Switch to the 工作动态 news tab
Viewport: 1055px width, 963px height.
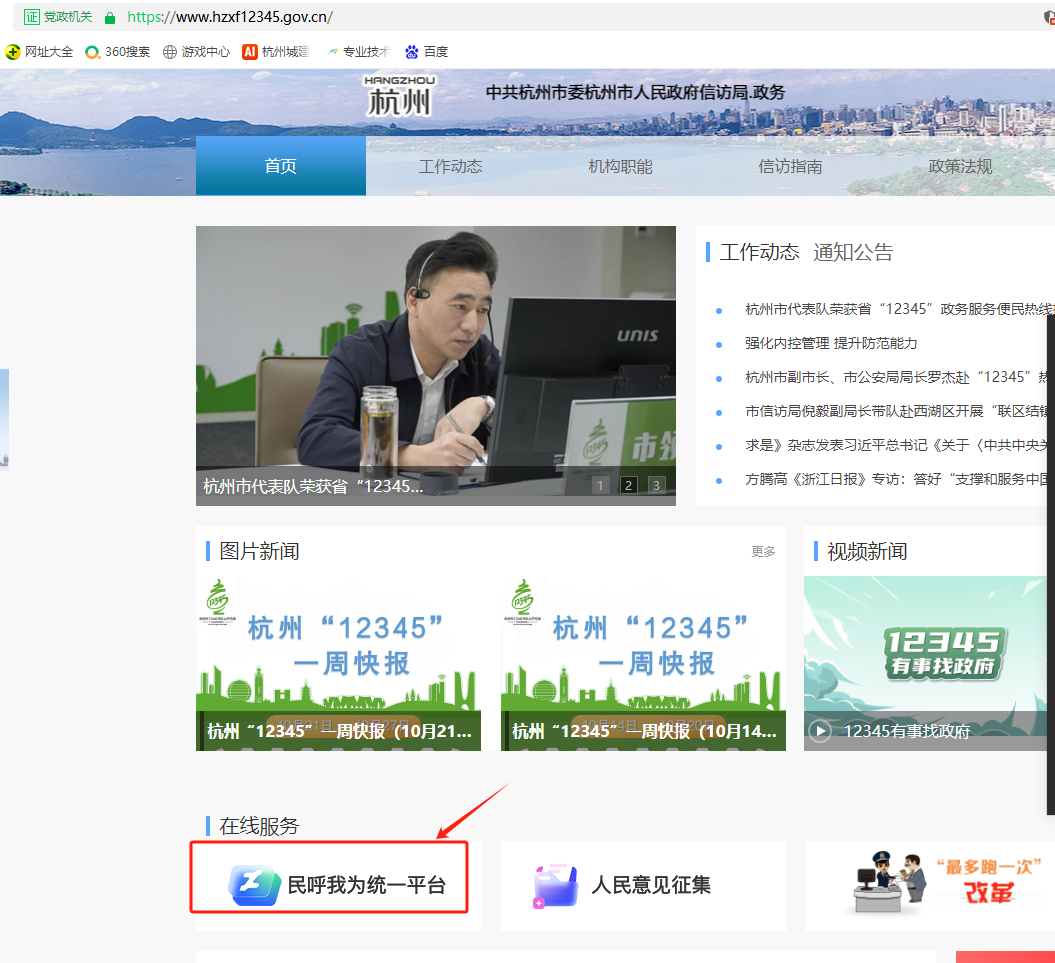(x=759, y=252)
